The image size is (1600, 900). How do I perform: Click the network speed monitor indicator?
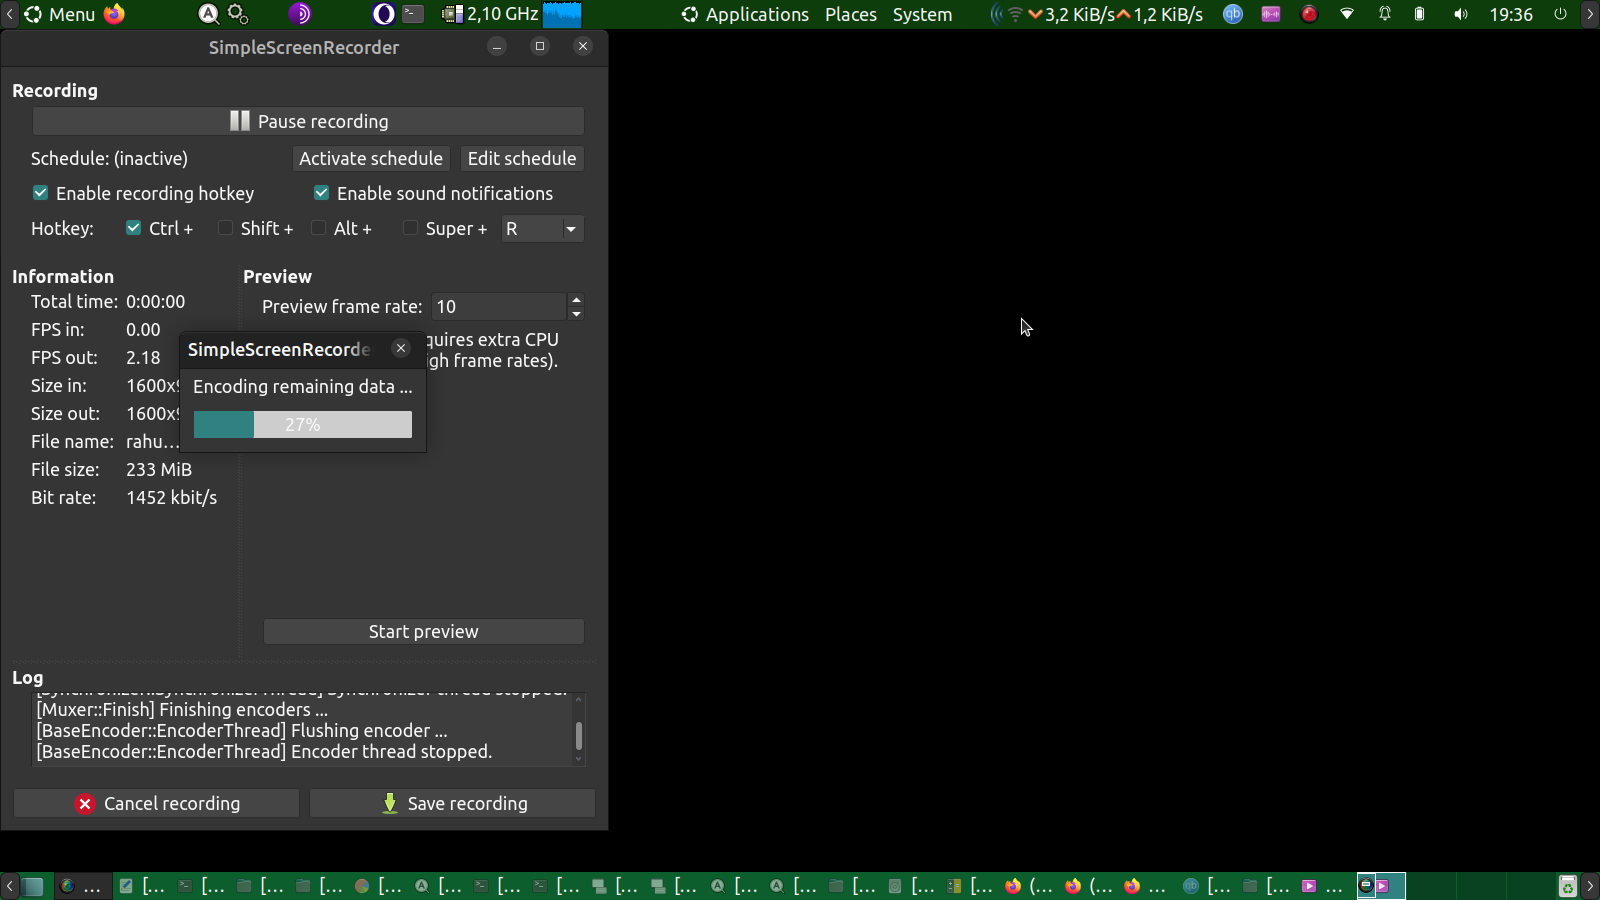pos(1097,14)
